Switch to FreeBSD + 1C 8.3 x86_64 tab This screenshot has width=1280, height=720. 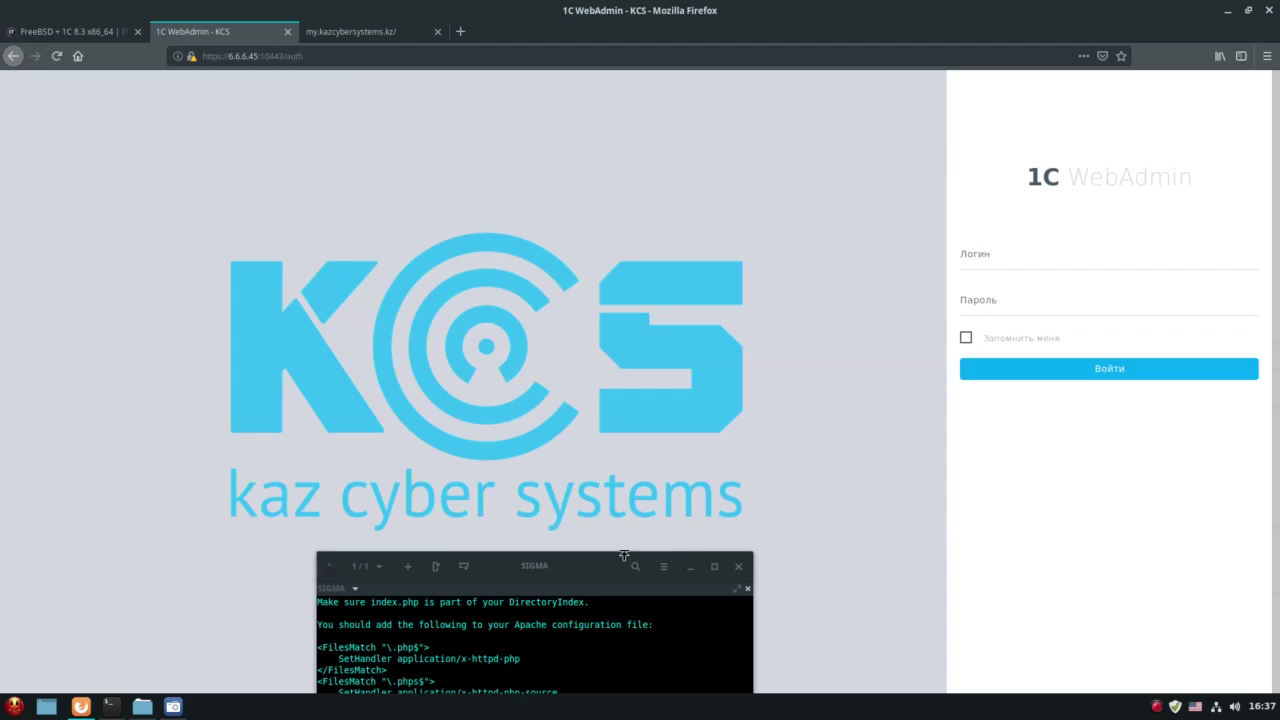75,32
